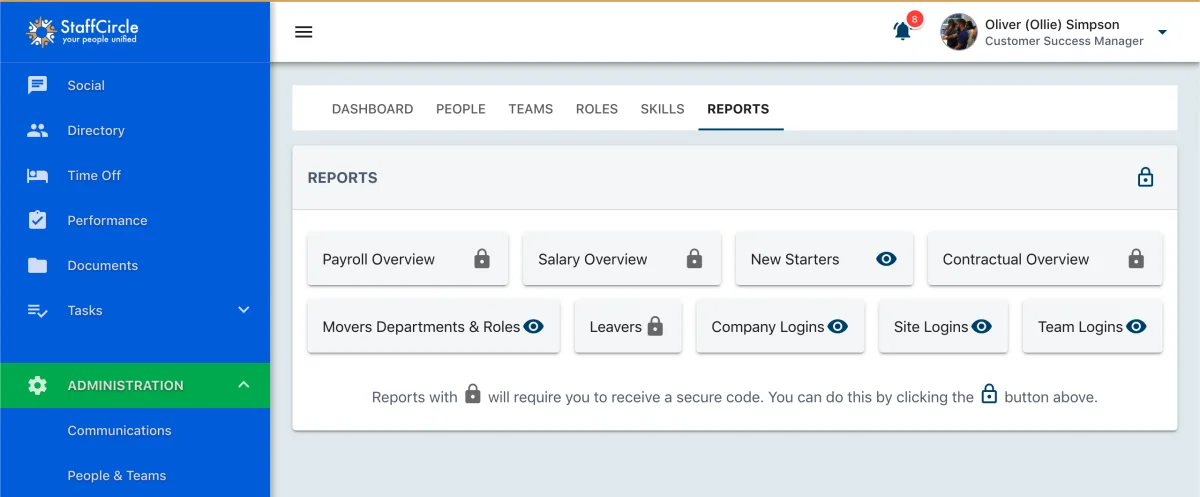Image resolution: width=1200 pixels, height=497 pixels.
Task: Open Social via its chat icon
Action: [x=38, y=85]
